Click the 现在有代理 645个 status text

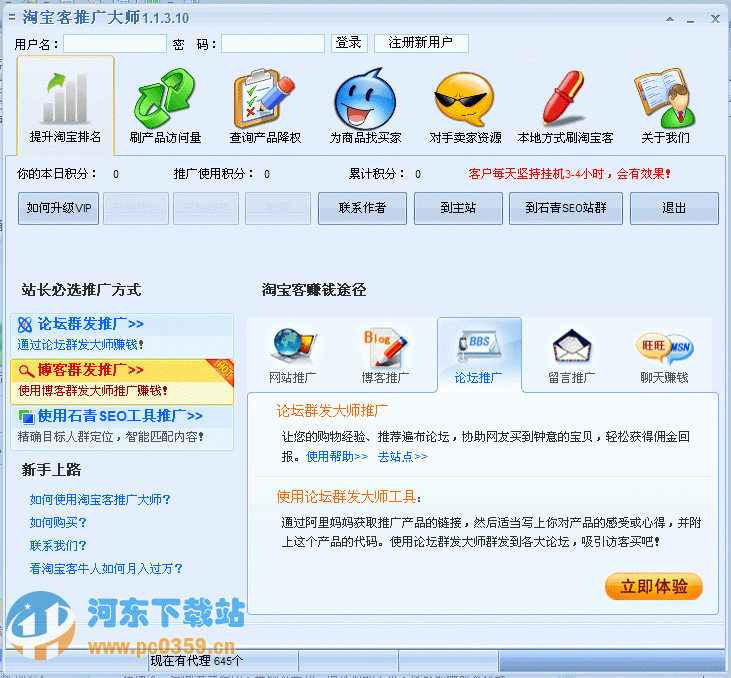196,661
